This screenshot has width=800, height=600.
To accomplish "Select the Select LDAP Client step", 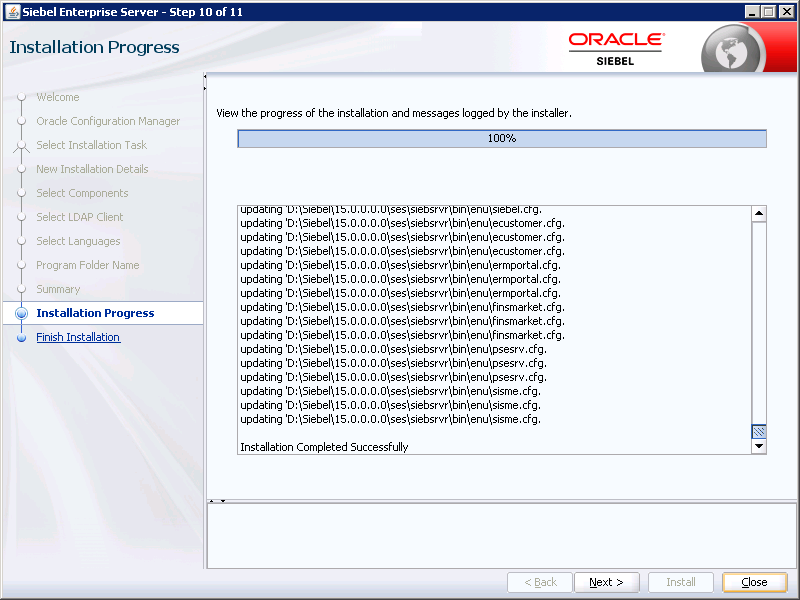I will [80, 217].
